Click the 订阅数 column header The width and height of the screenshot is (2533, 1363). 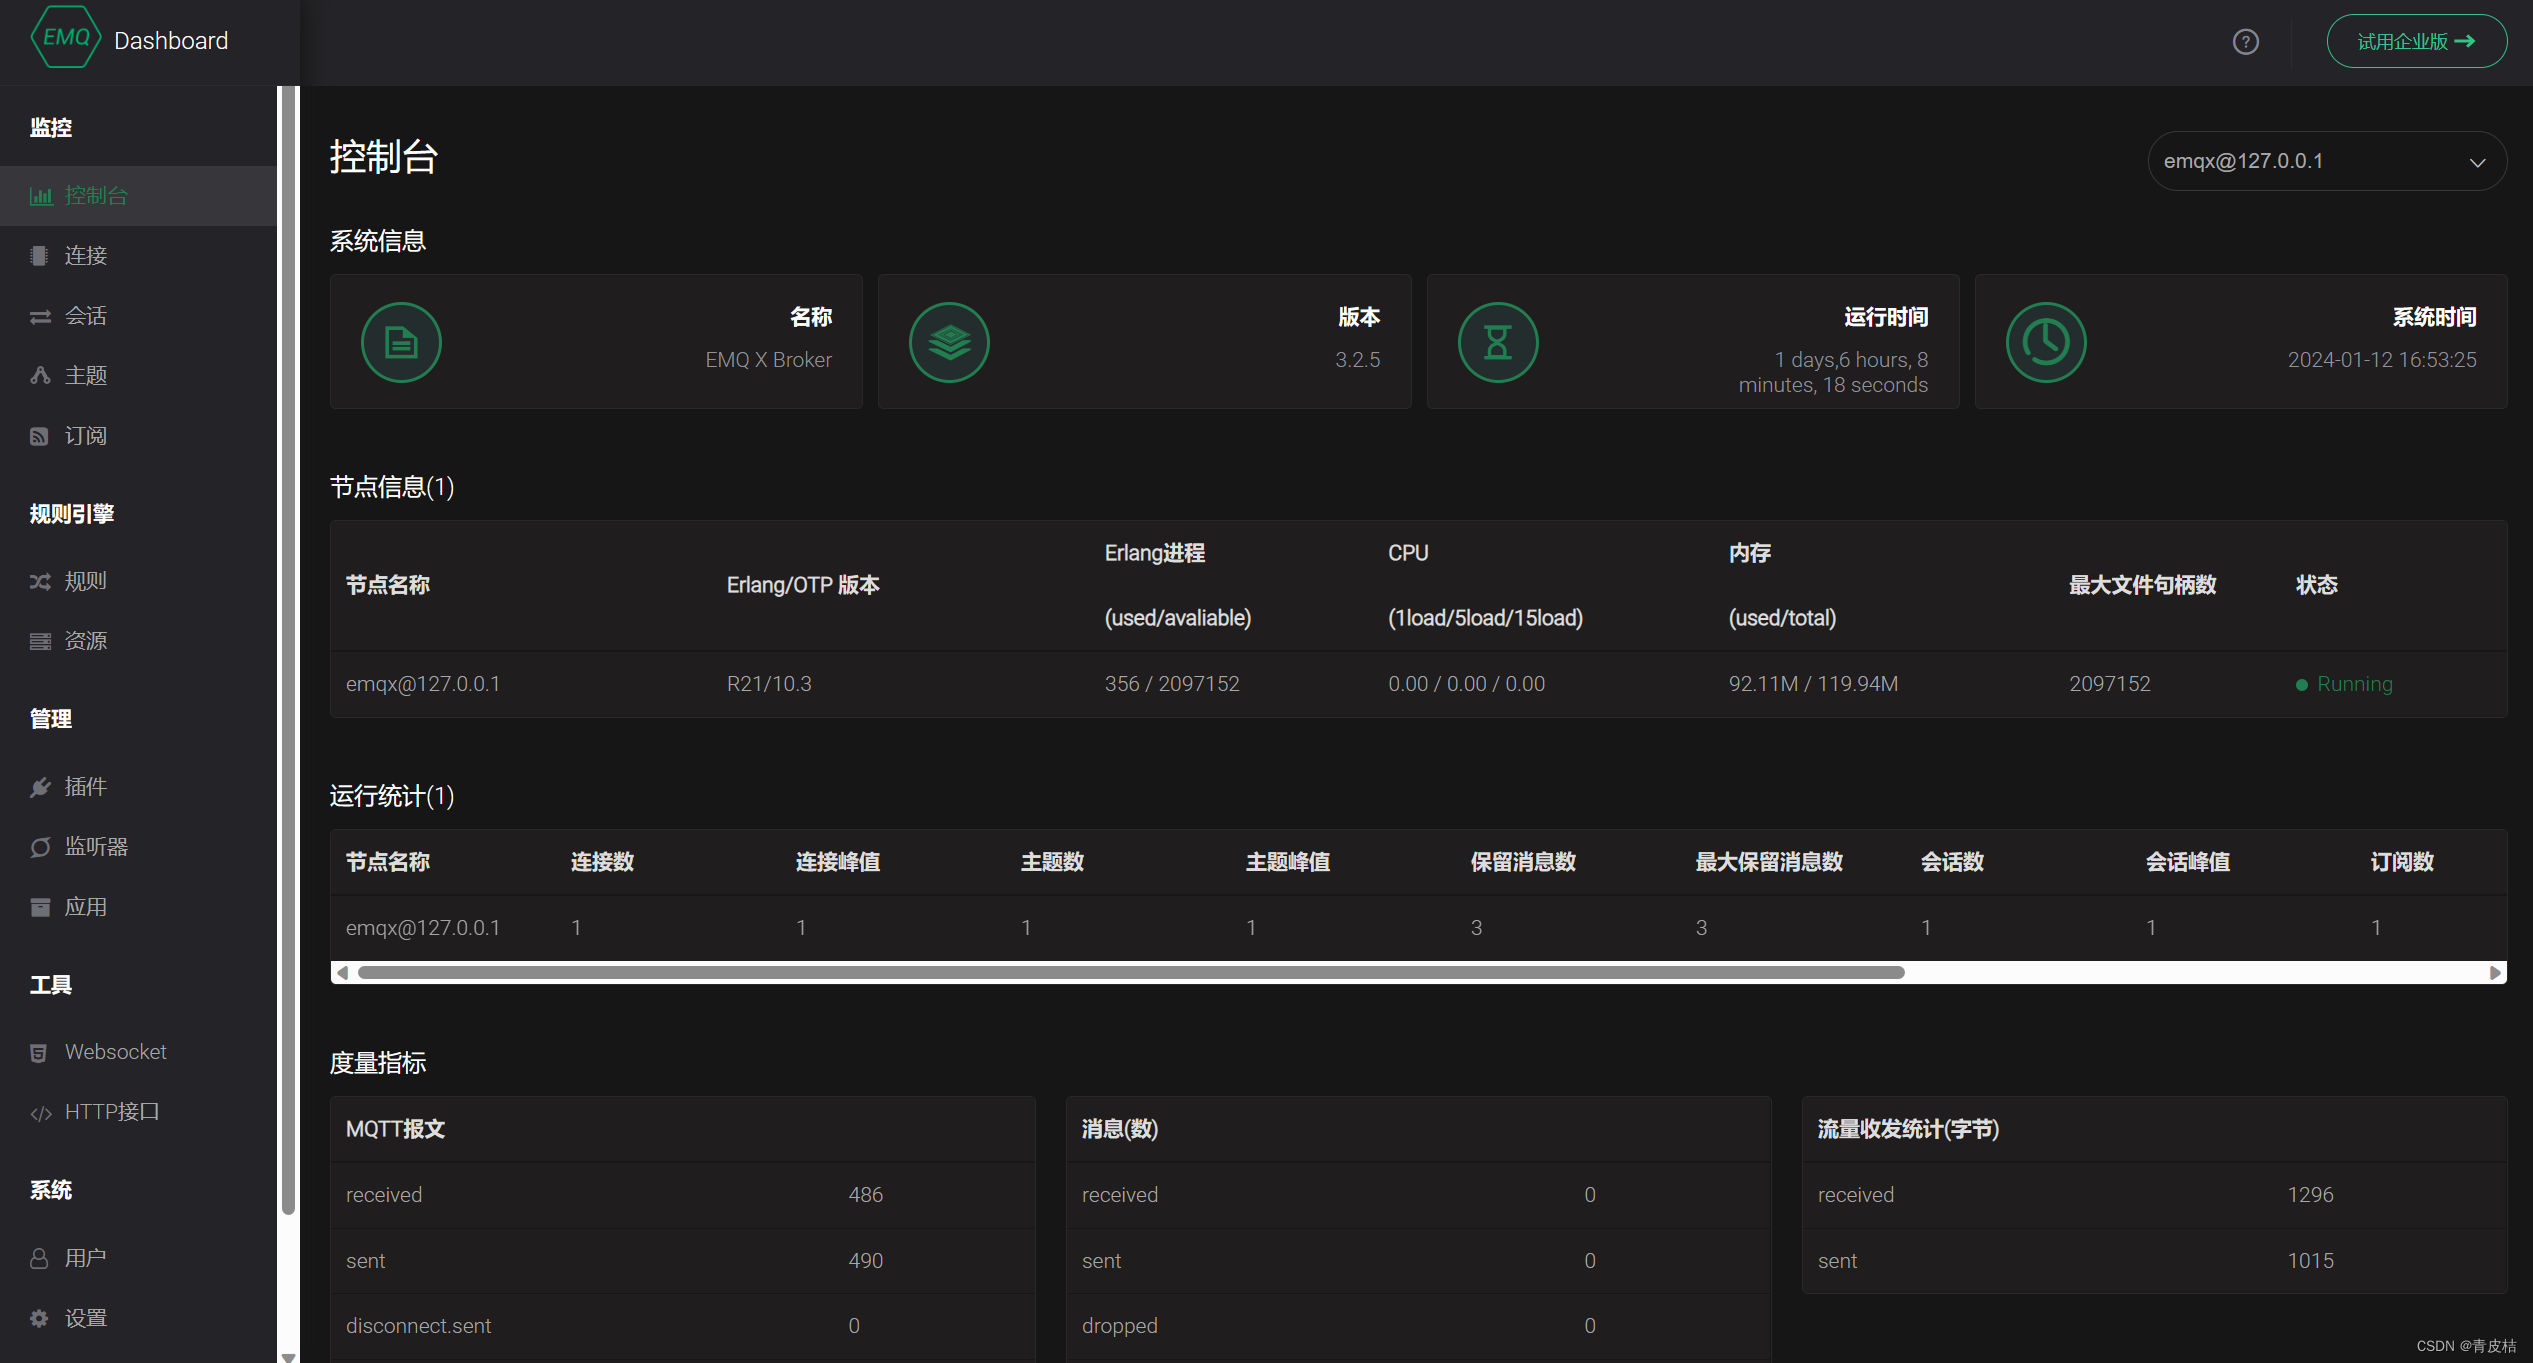pos(2402,862)
